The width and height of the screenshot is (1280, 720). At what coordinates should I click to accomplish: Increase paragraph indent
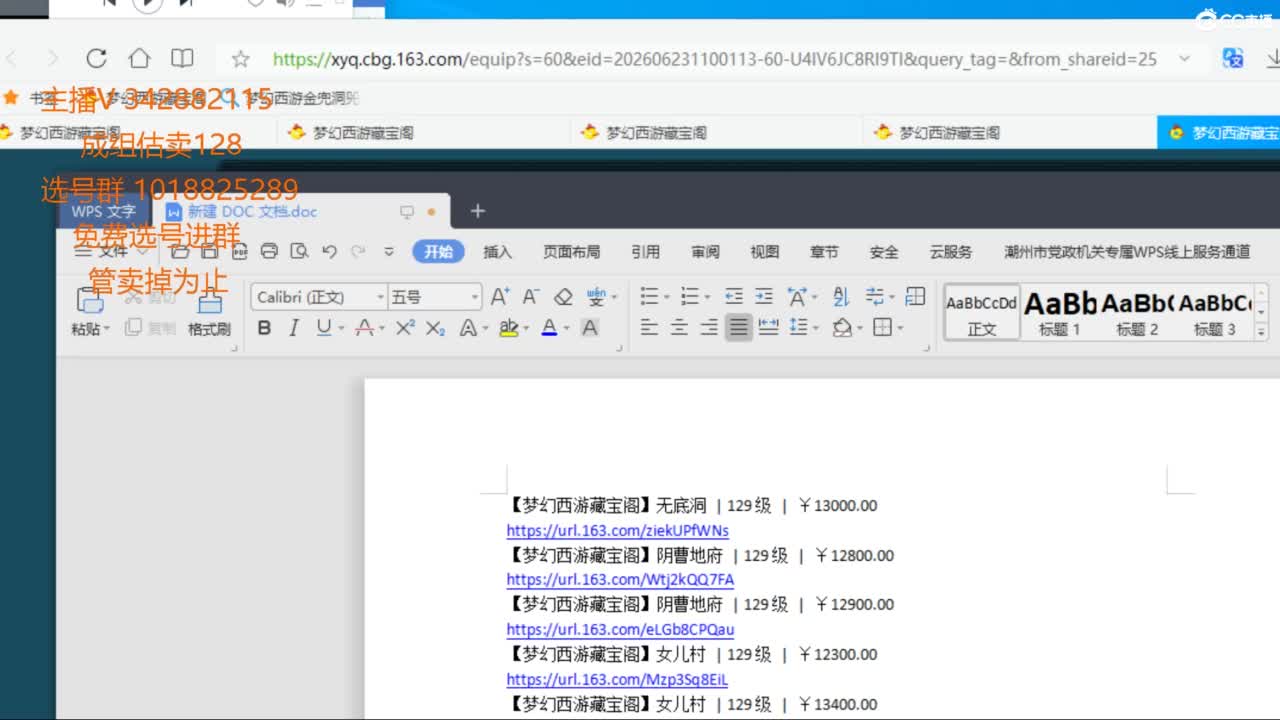tap(764, 297)
